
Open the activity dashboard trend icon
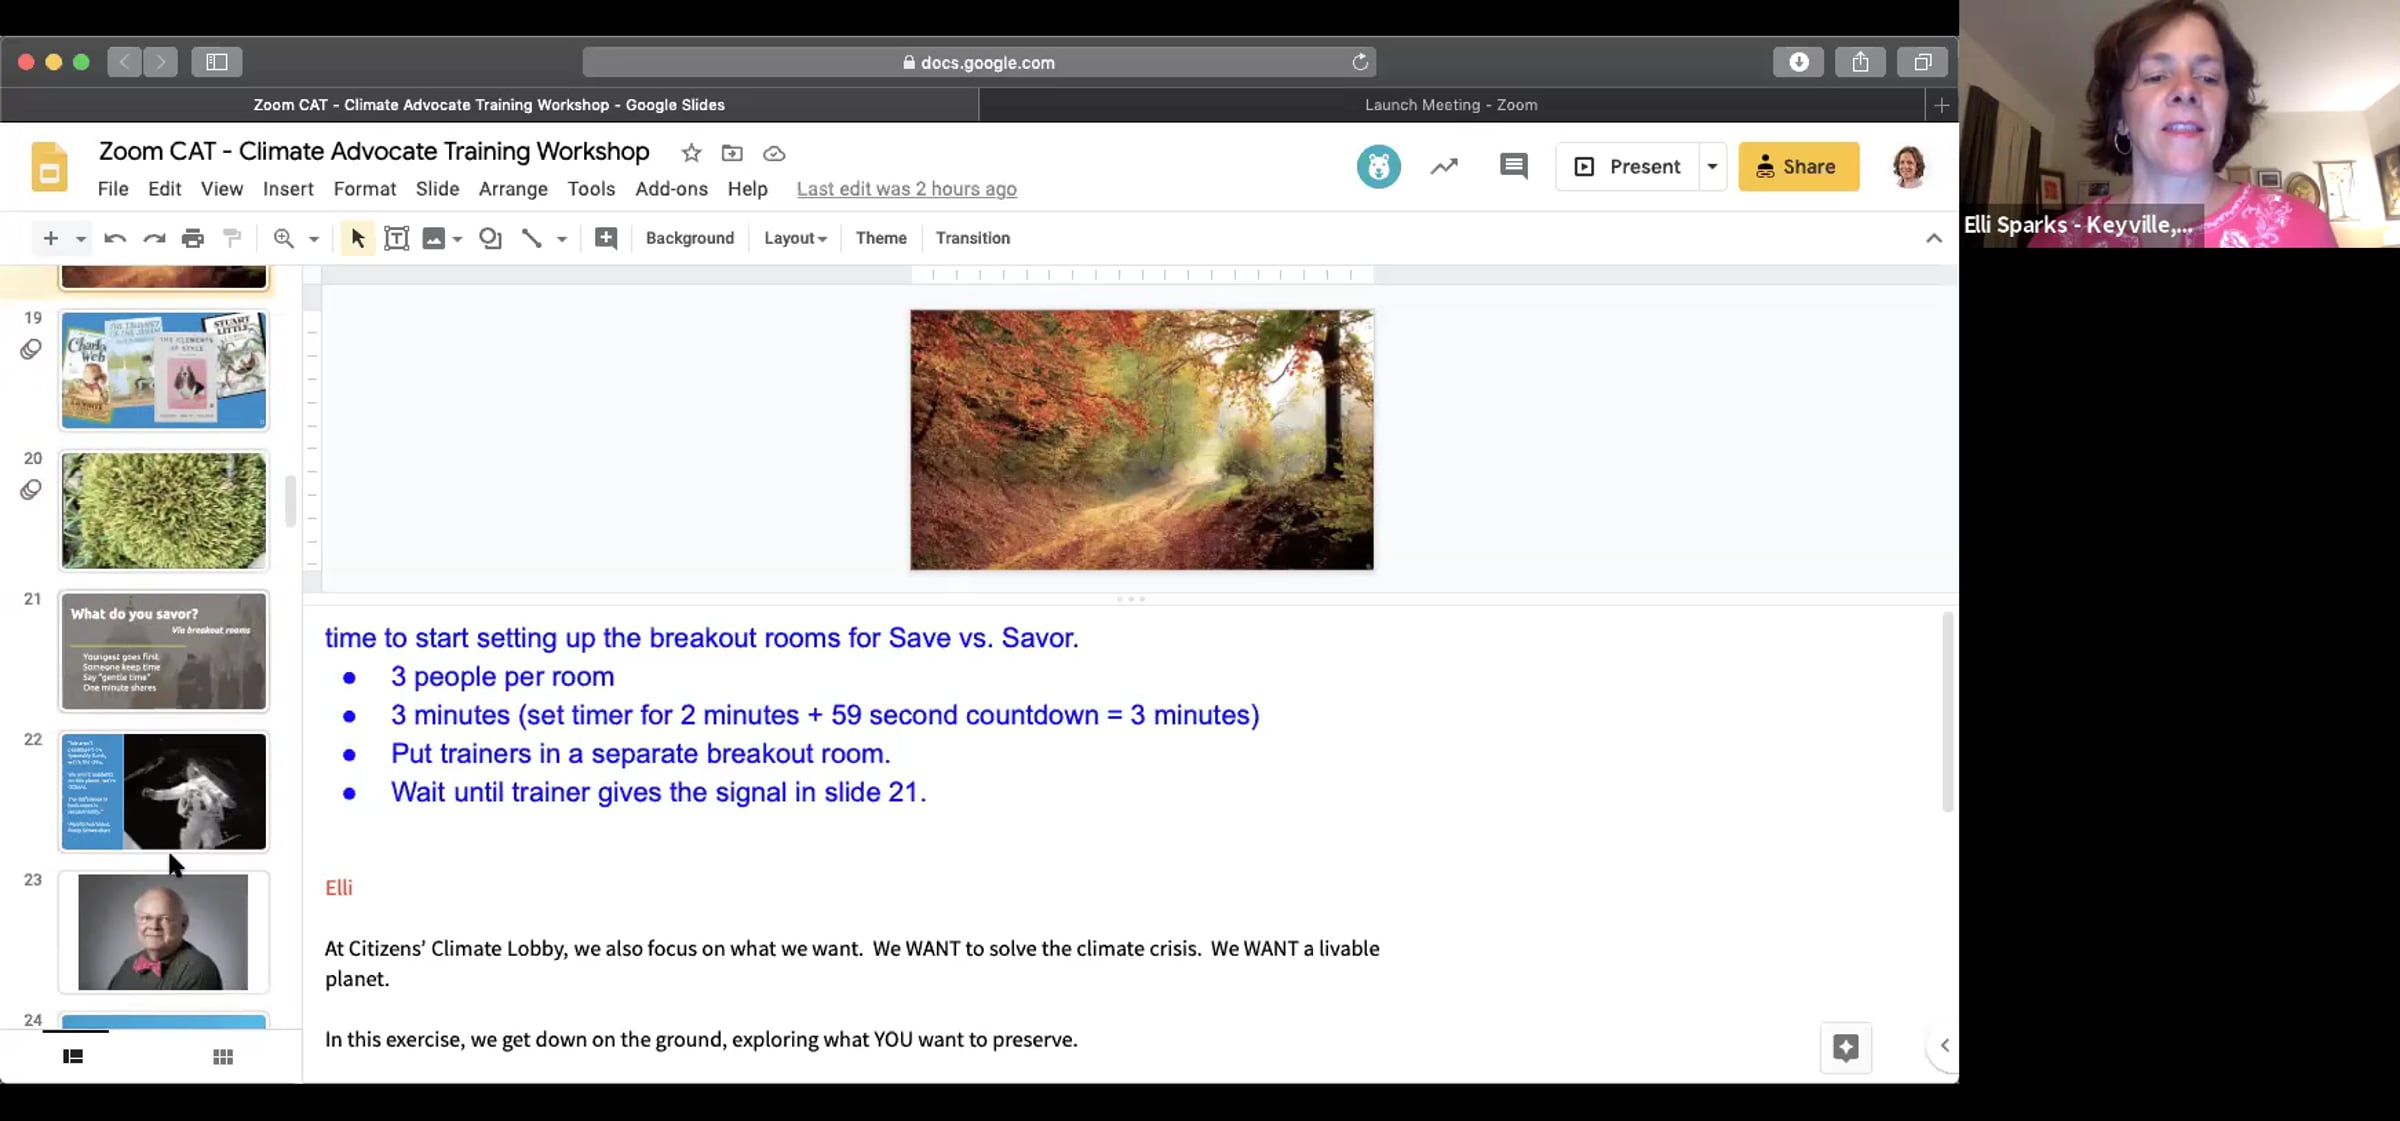point(1443,166)
